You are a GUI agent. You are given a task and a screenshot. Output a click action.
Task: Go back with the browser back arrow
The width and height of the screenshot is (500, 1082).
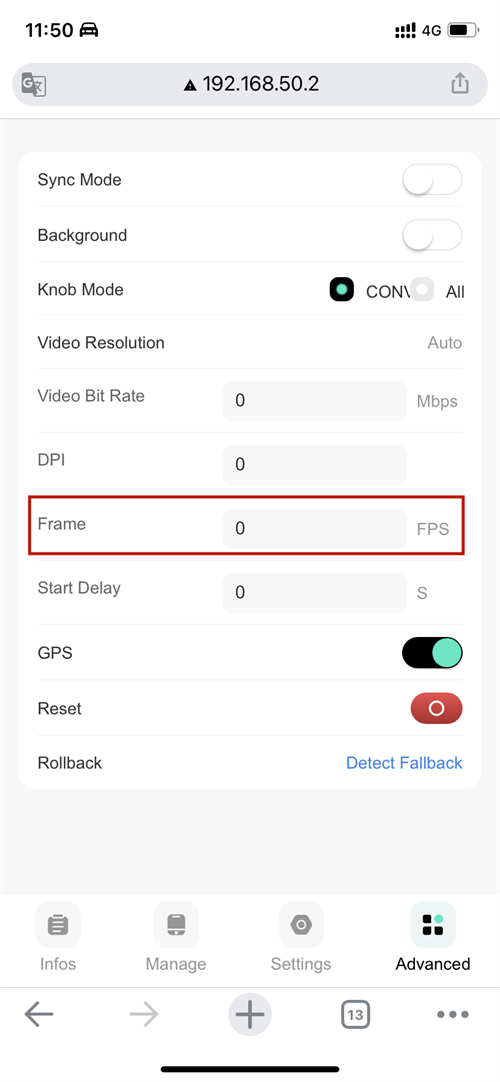tap(39, 1014)
